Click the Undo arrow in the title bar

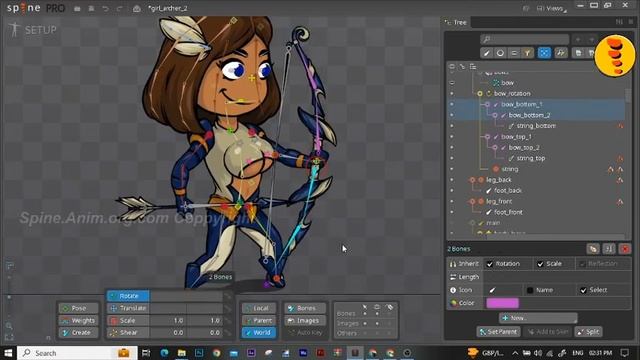point(105,9)
